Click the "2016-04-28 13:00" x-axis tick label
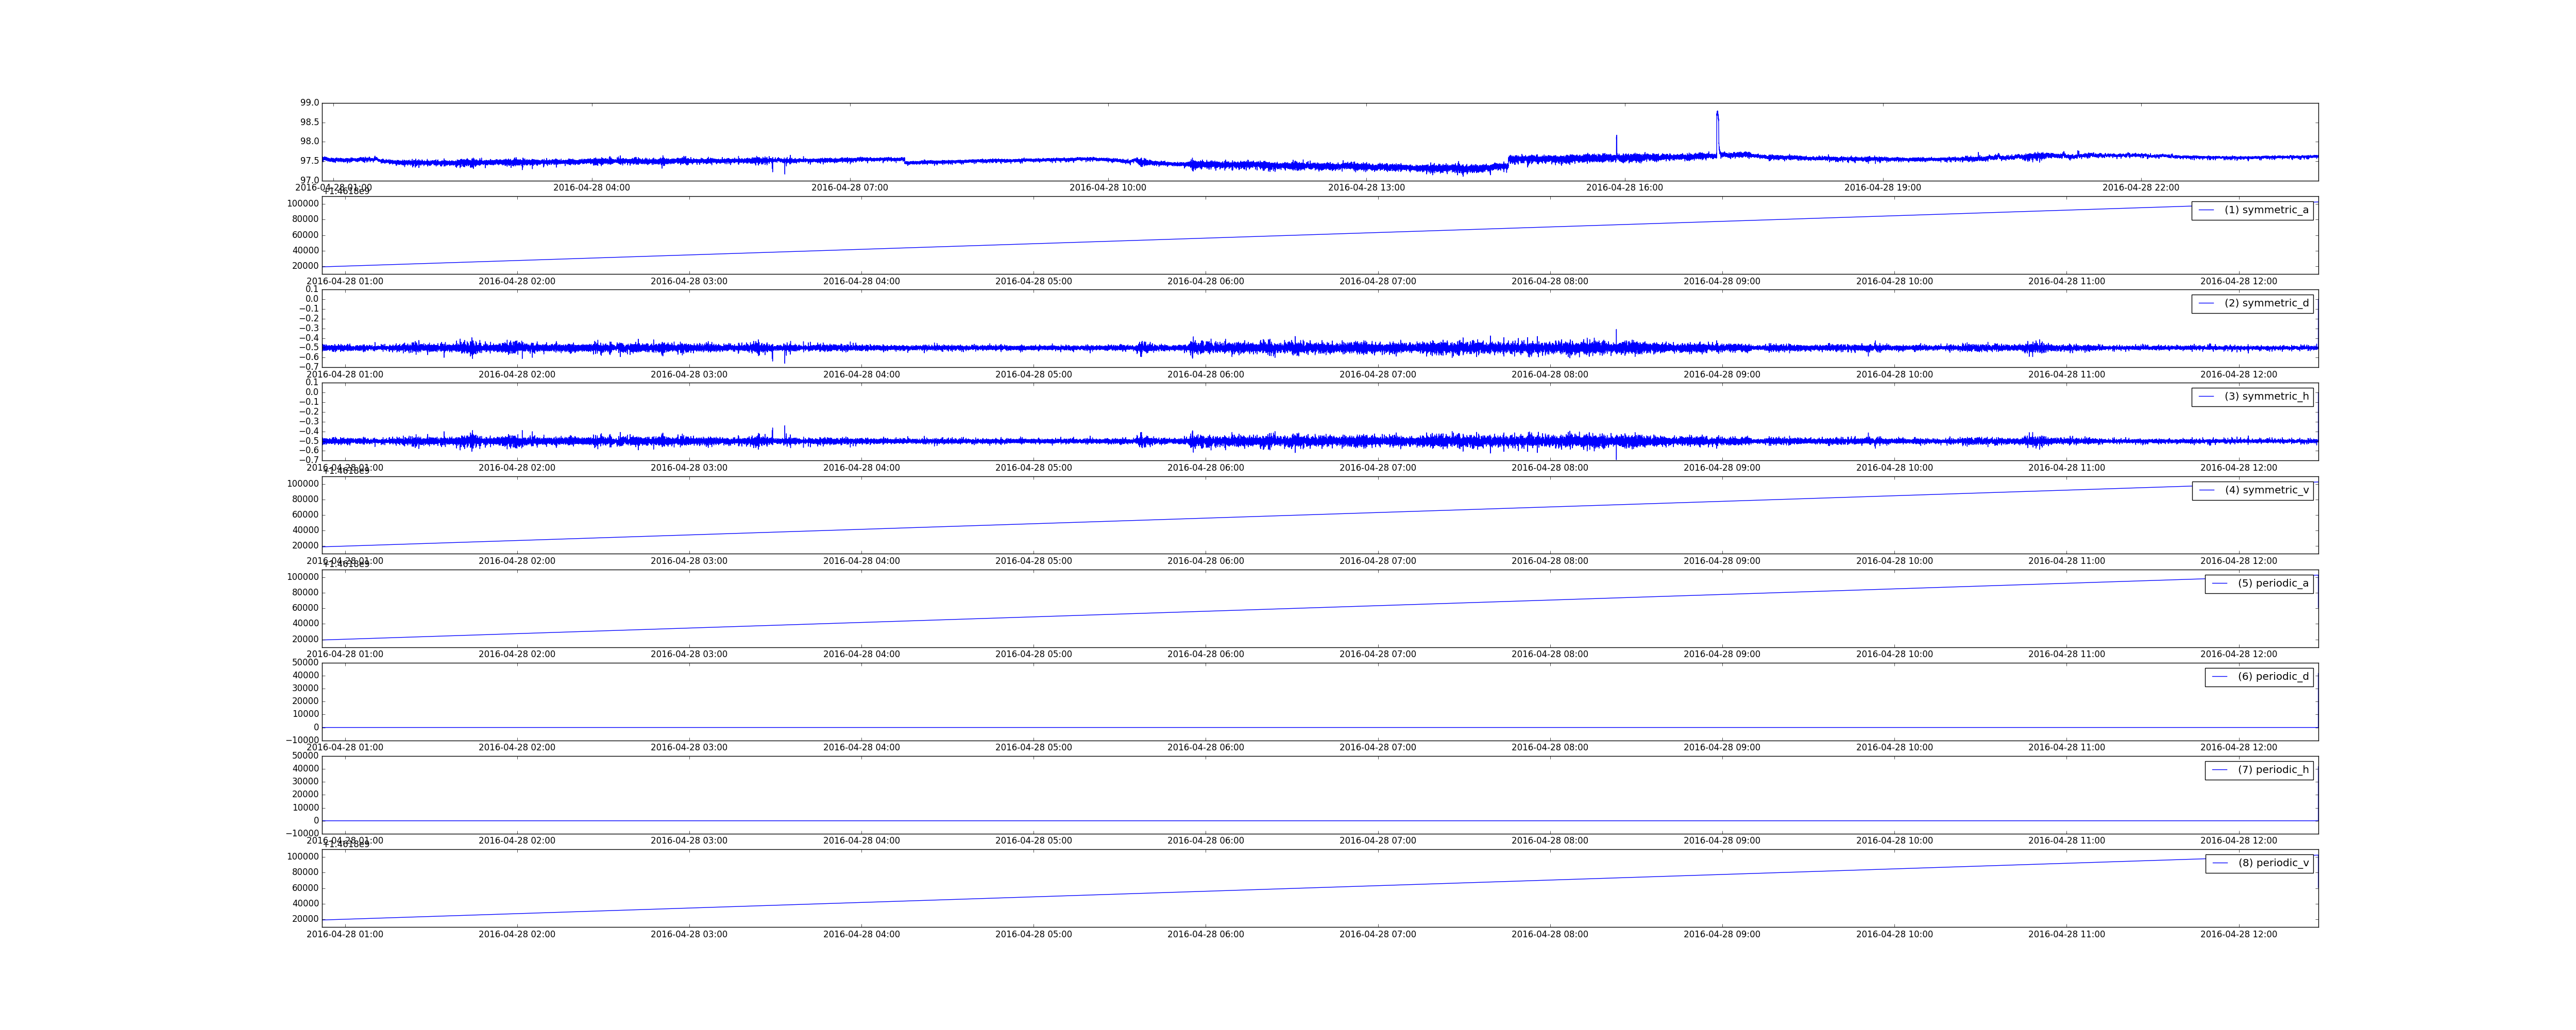Image resolution: width=2576 pixels, height=1030 pixels. [1366, 188]
